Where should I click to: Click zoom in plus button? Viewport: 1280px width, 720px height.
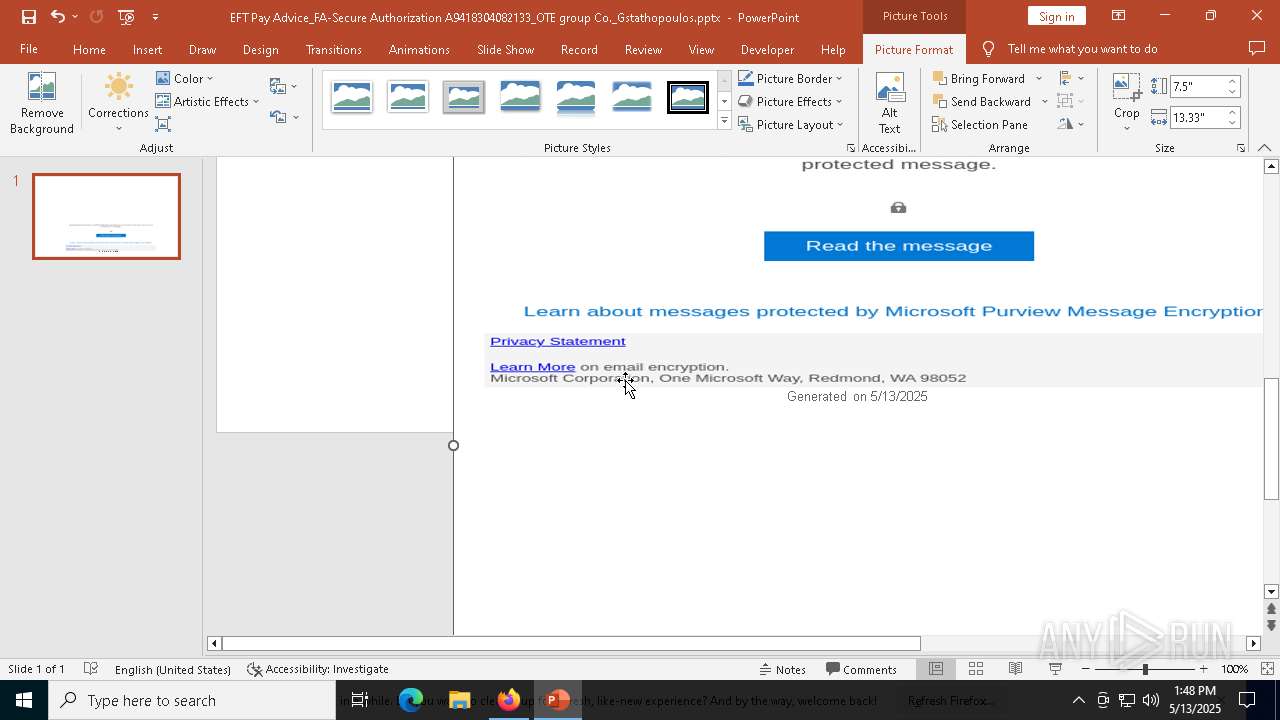coord(1203,669)
